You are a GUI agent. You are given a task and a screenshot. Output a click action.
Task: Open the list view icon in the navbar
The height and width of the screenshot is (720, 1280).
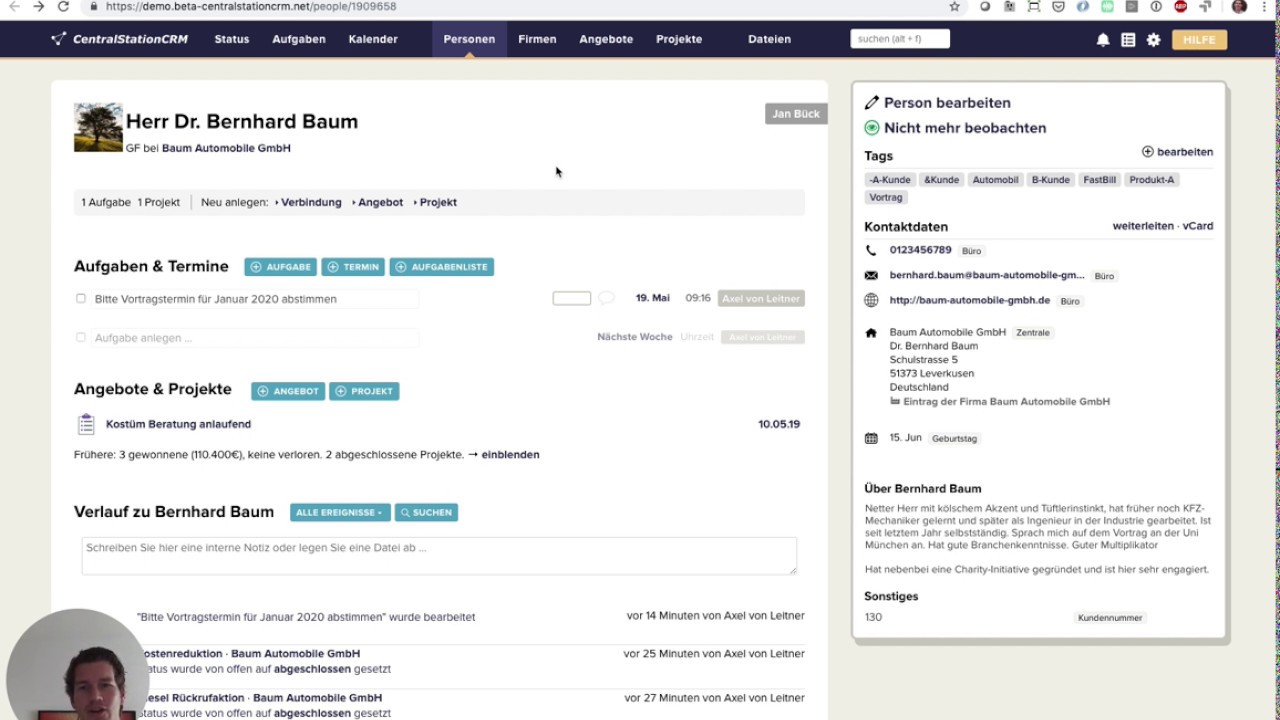(1128, 40)
